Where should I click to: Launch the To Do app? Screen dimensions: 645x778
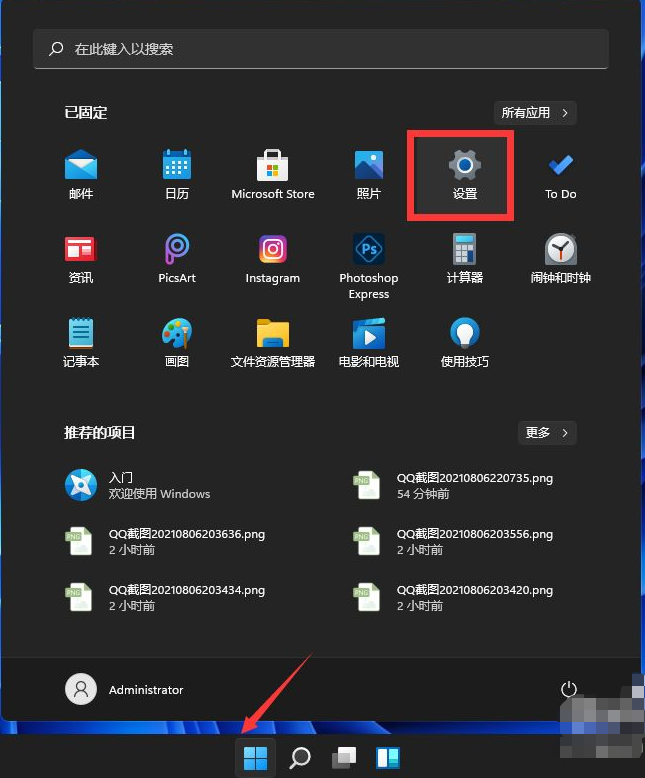[561, 175]
